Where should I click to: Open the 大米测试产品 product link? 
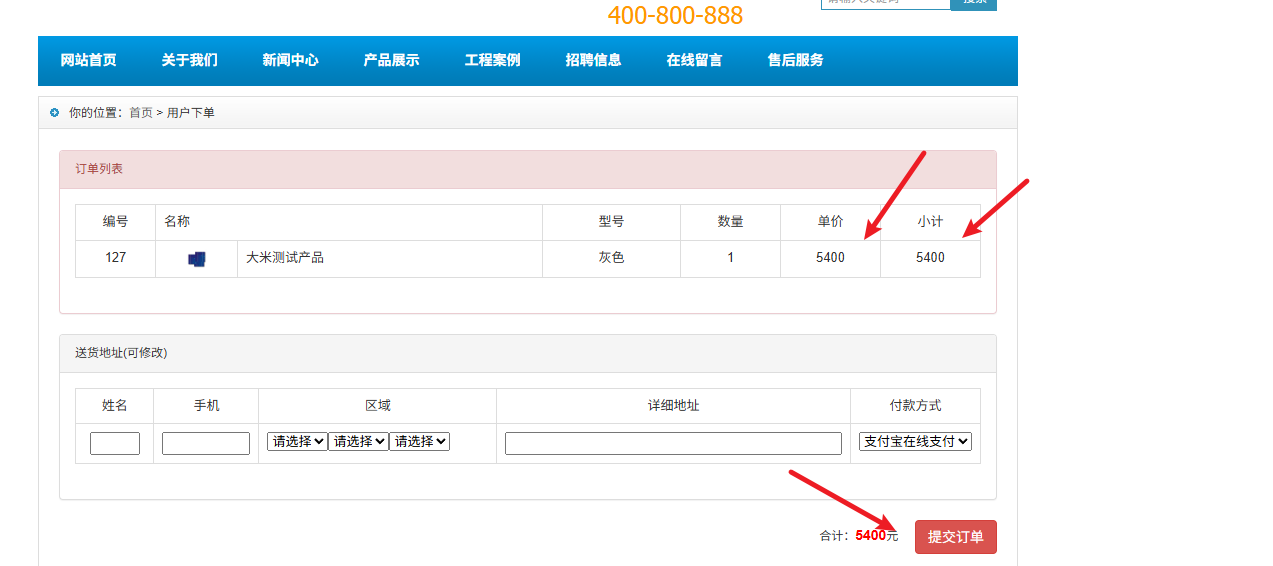pyautogui.click(x=285, y=258)
